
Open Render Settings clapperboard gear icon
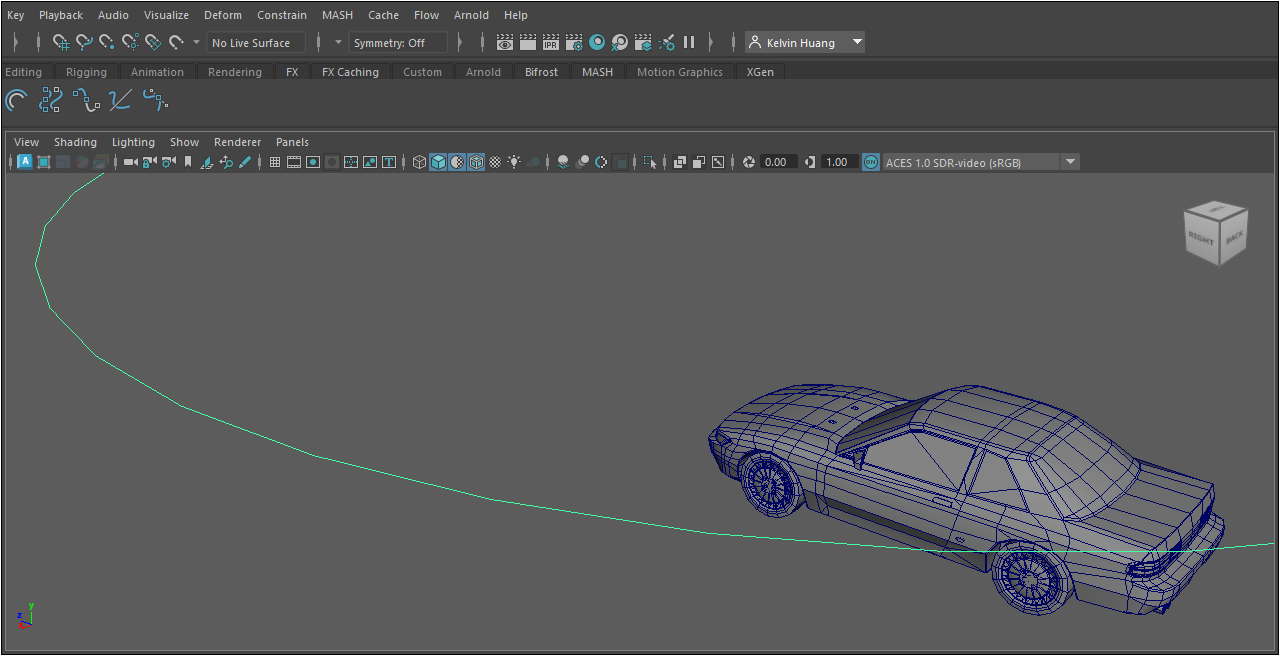(574, 43)
